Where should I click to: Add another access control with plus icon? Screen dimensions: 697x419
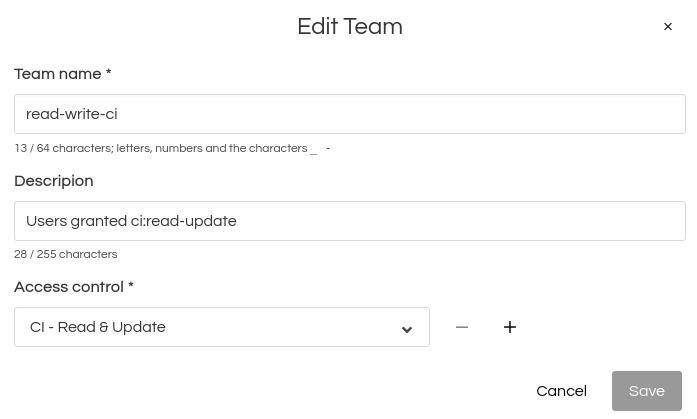[x=510, y=327]
